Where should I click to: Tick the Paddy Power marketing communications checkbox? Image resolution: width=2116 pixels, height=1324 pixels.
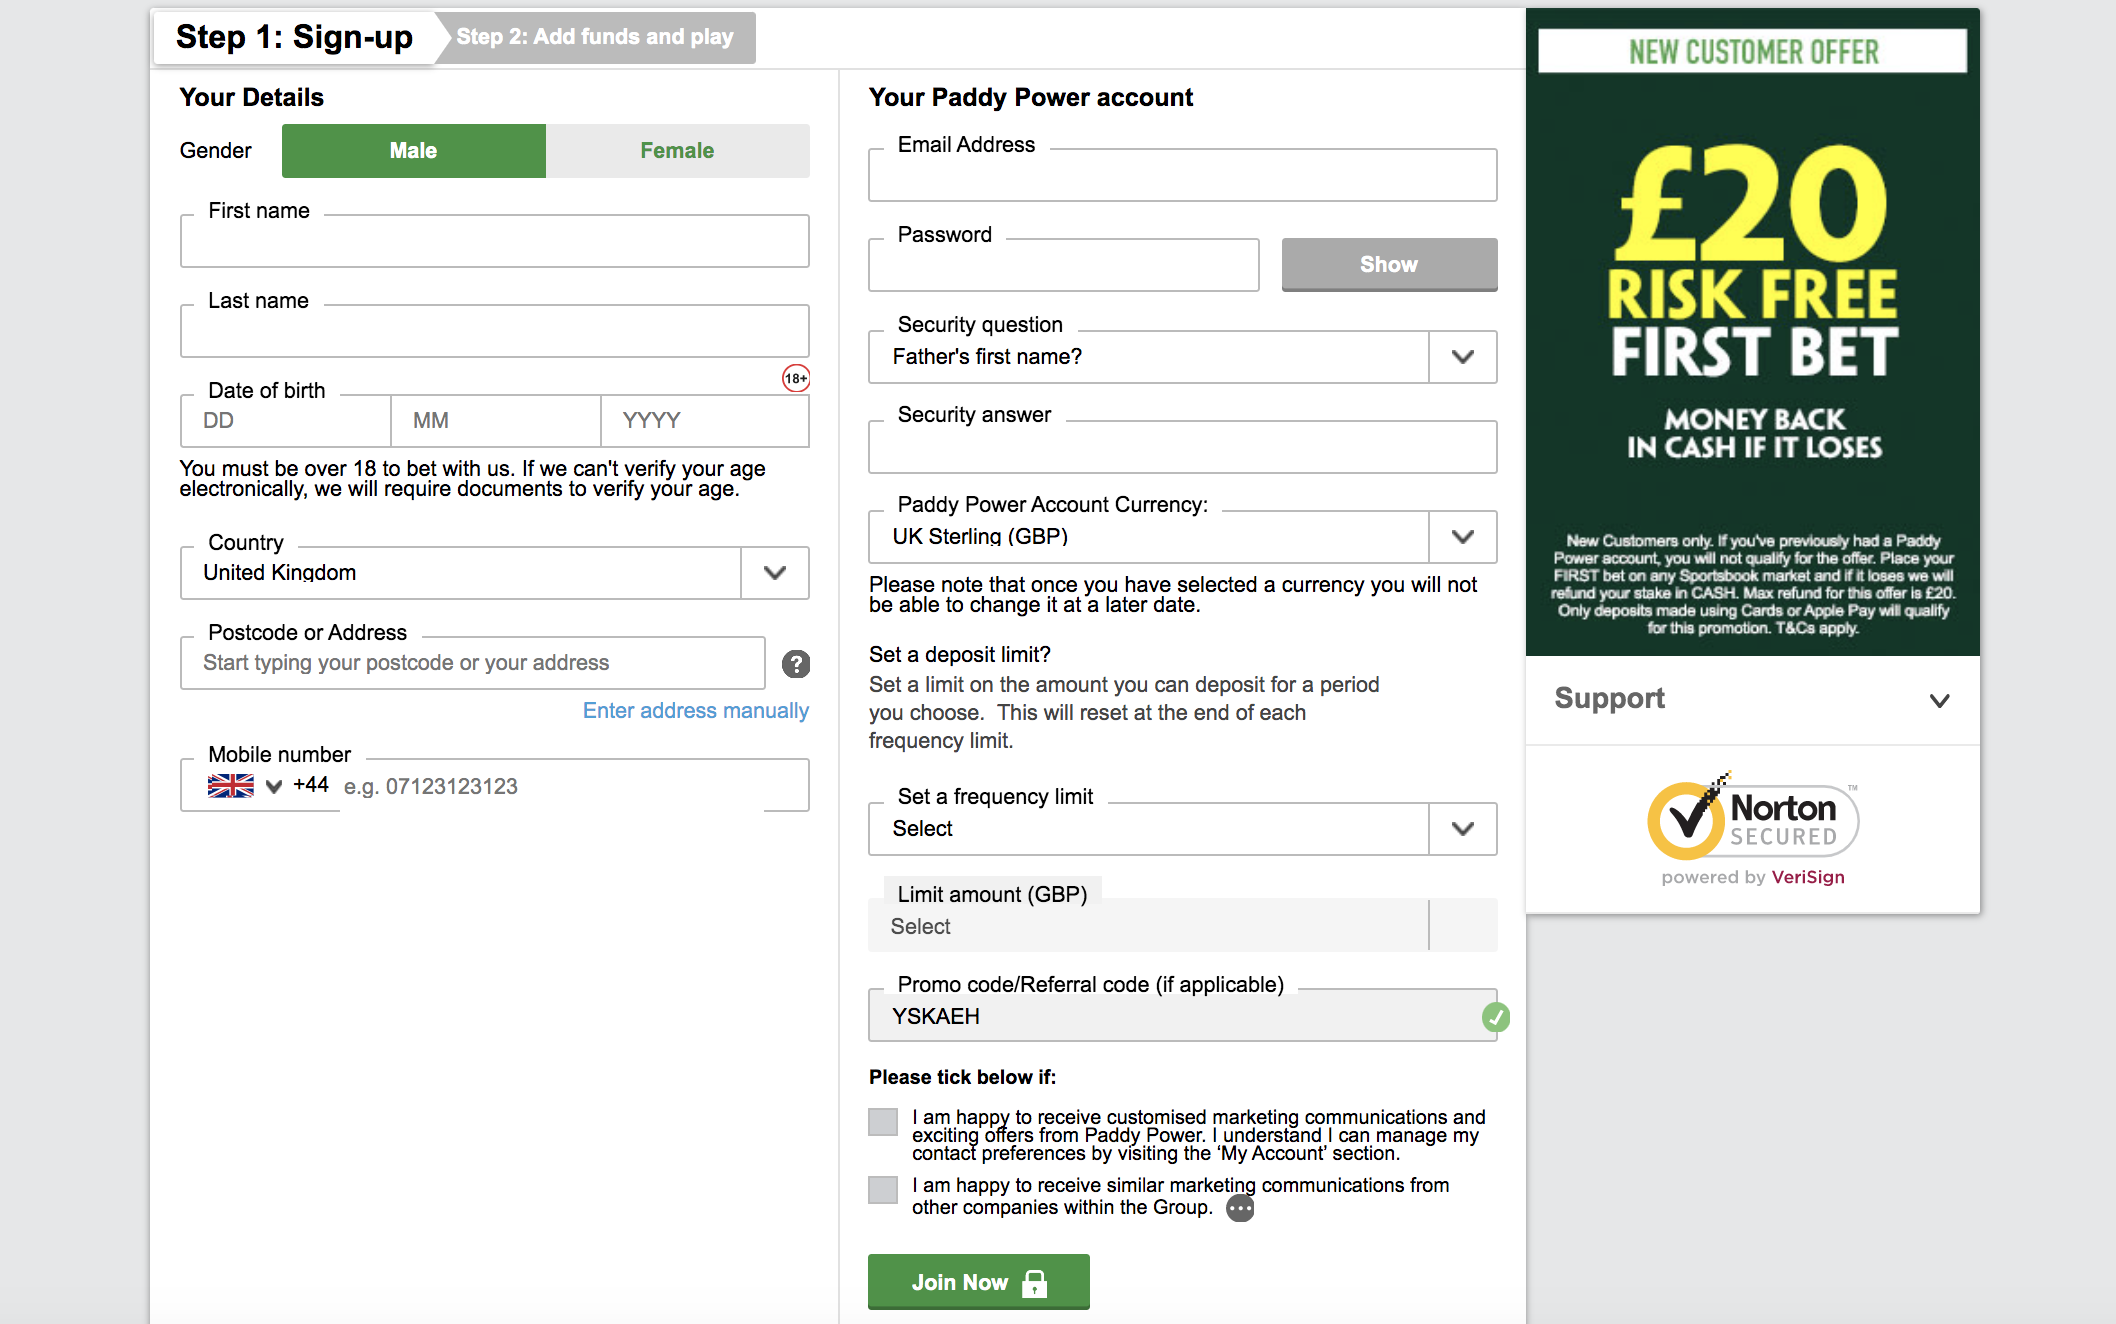(881, 1122)
